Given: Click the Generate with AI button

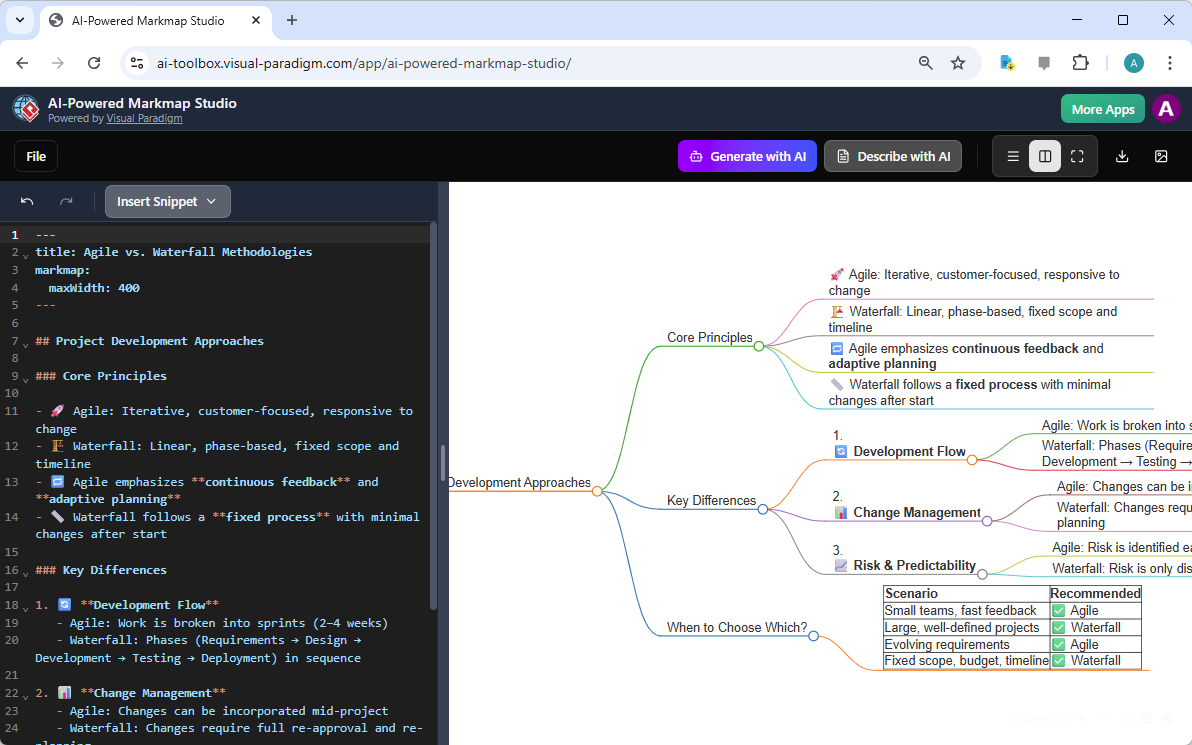Looking at the screenshot, I should 747,156.
